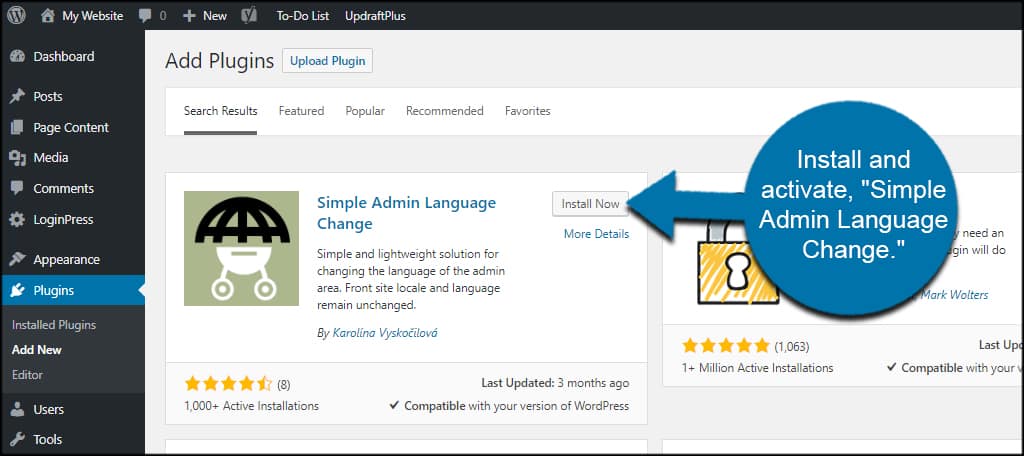Click the Media library icon

point(17,158)
